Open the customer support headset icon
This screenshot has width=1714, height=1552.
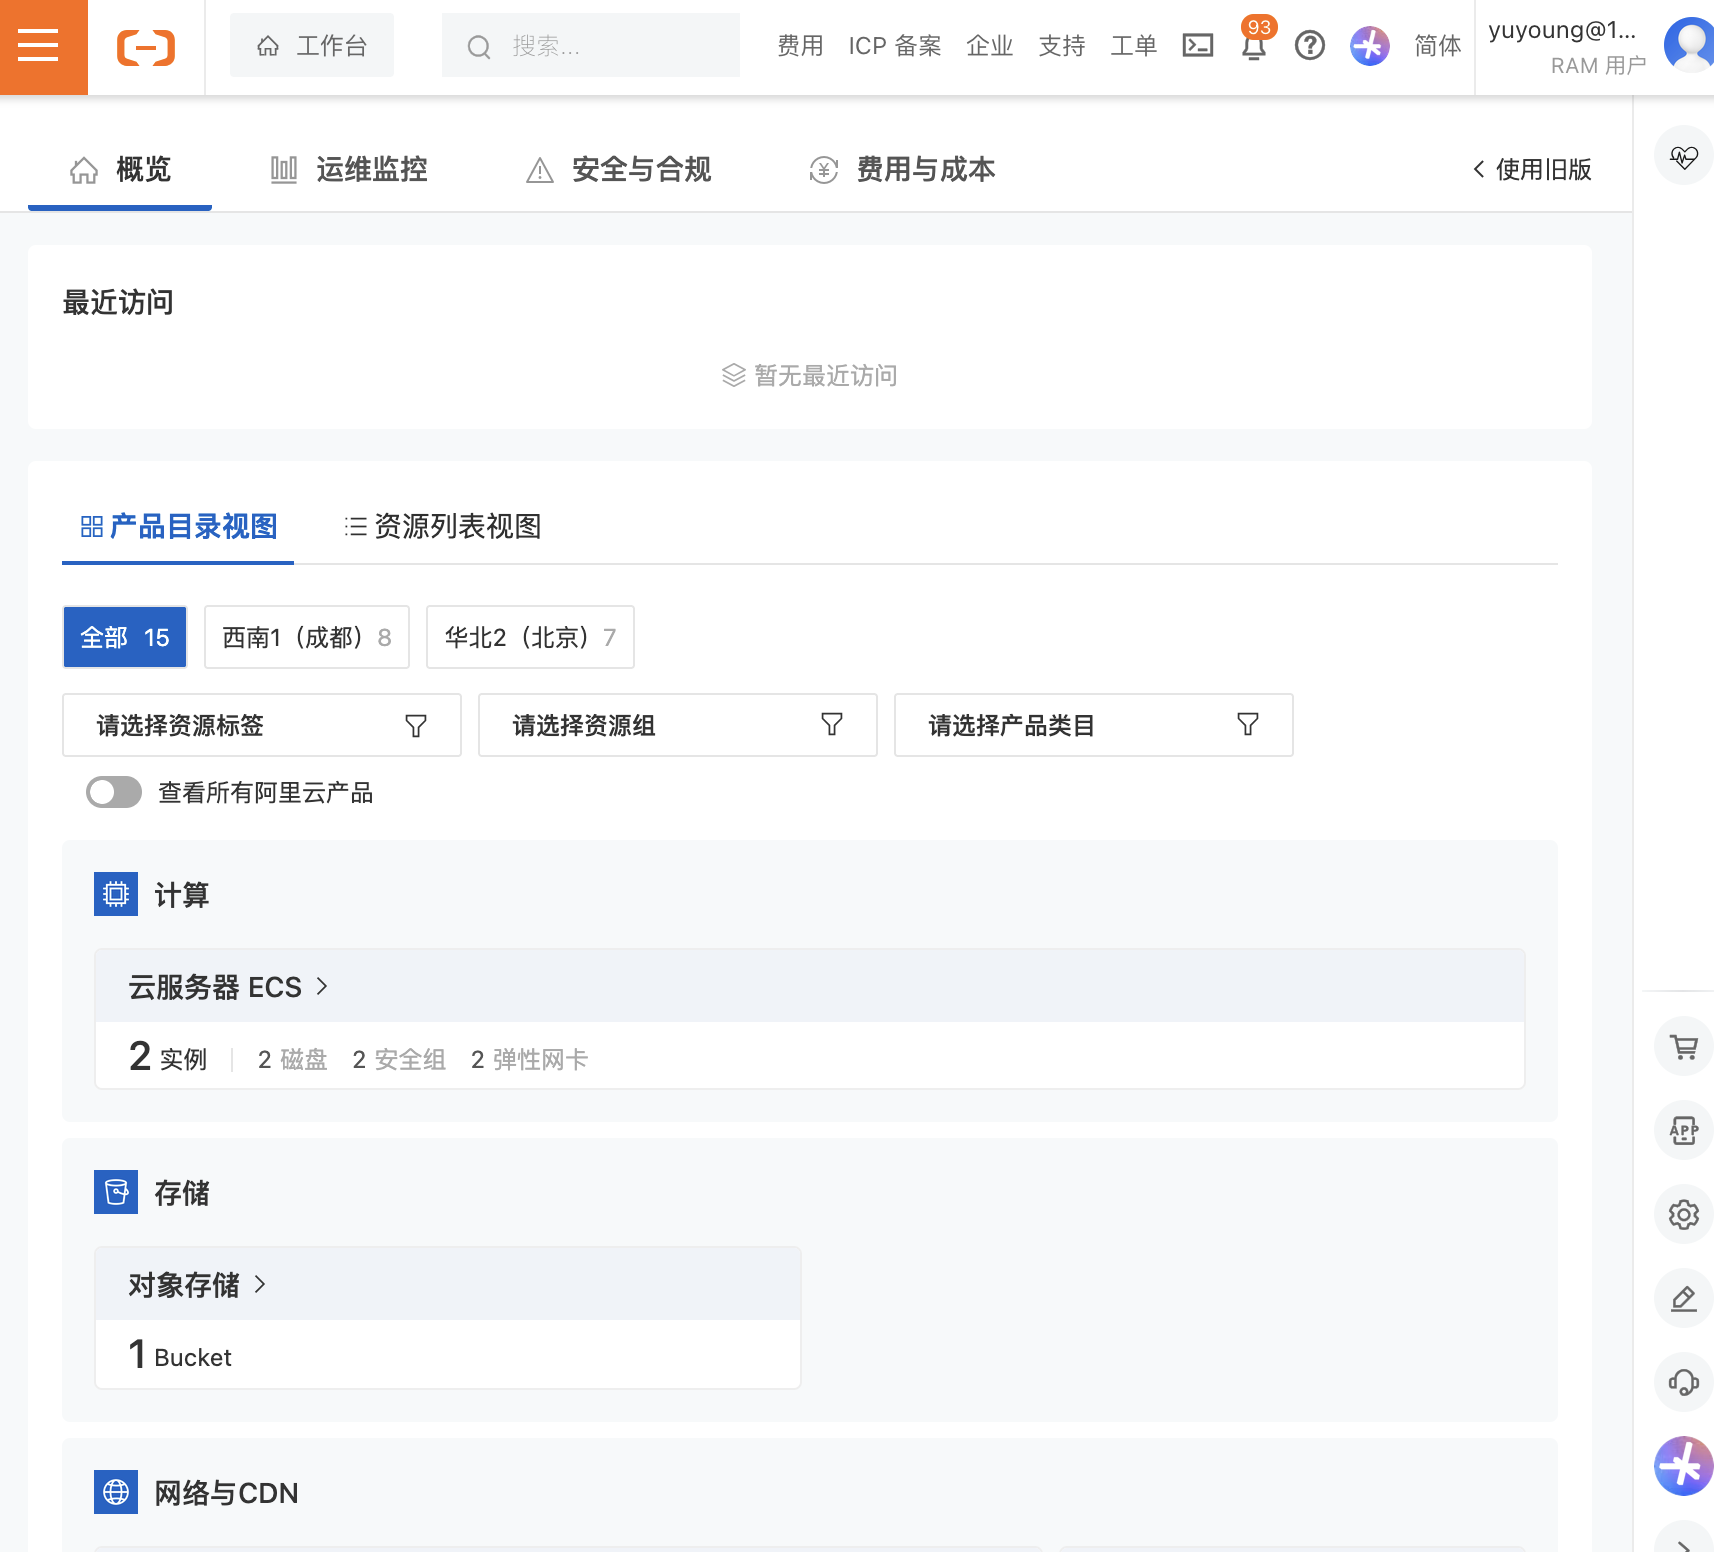[1683, 1383]
